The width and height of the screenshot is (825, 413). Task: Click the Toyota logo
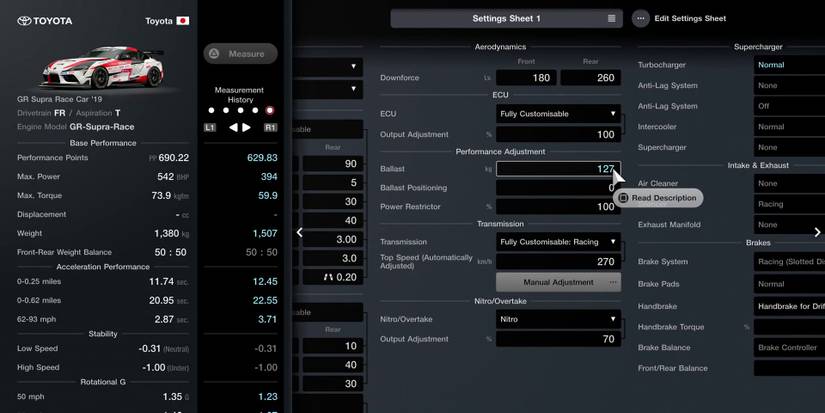45,21
